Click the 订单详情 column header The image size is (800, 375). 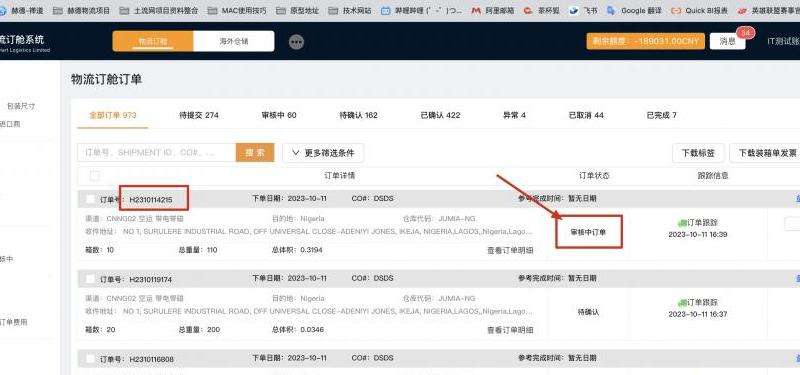click(x=340, y=176)
